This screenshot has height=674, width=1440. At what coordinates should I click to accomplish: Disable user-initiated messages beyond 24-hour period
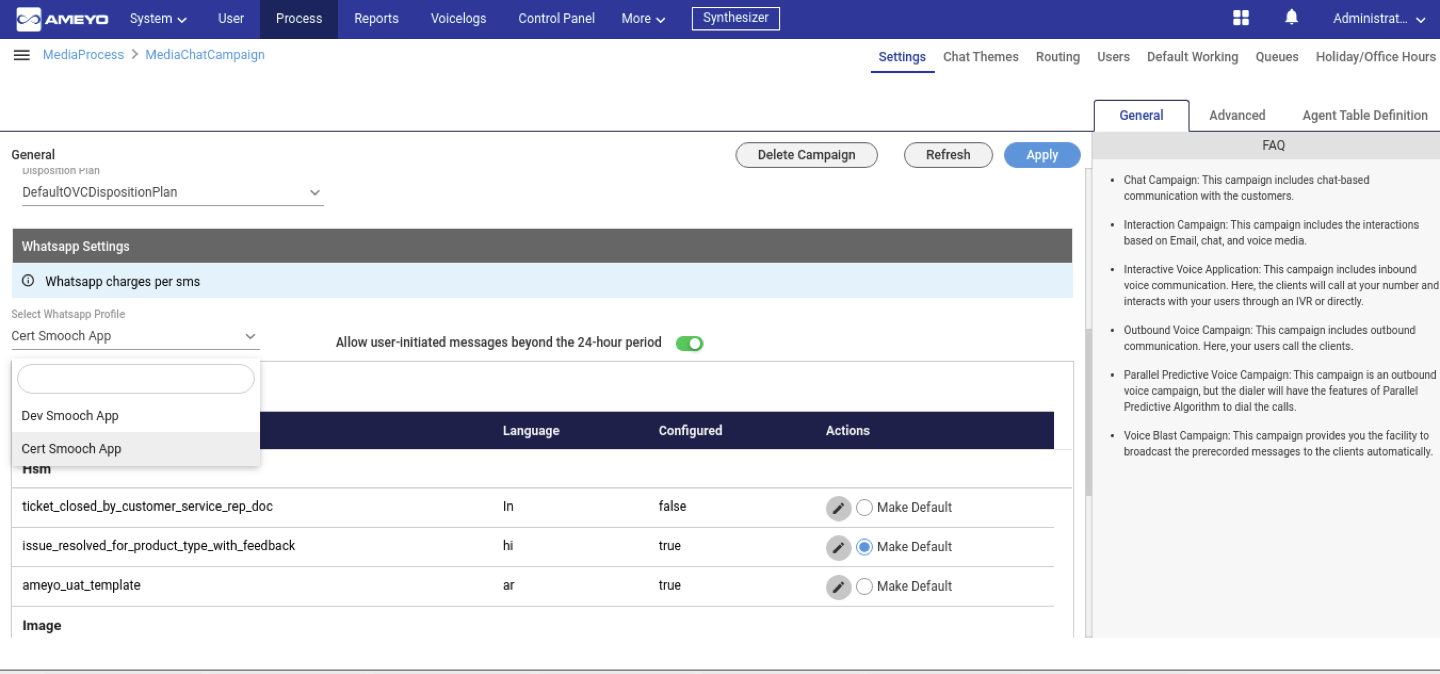pos(689,342)
